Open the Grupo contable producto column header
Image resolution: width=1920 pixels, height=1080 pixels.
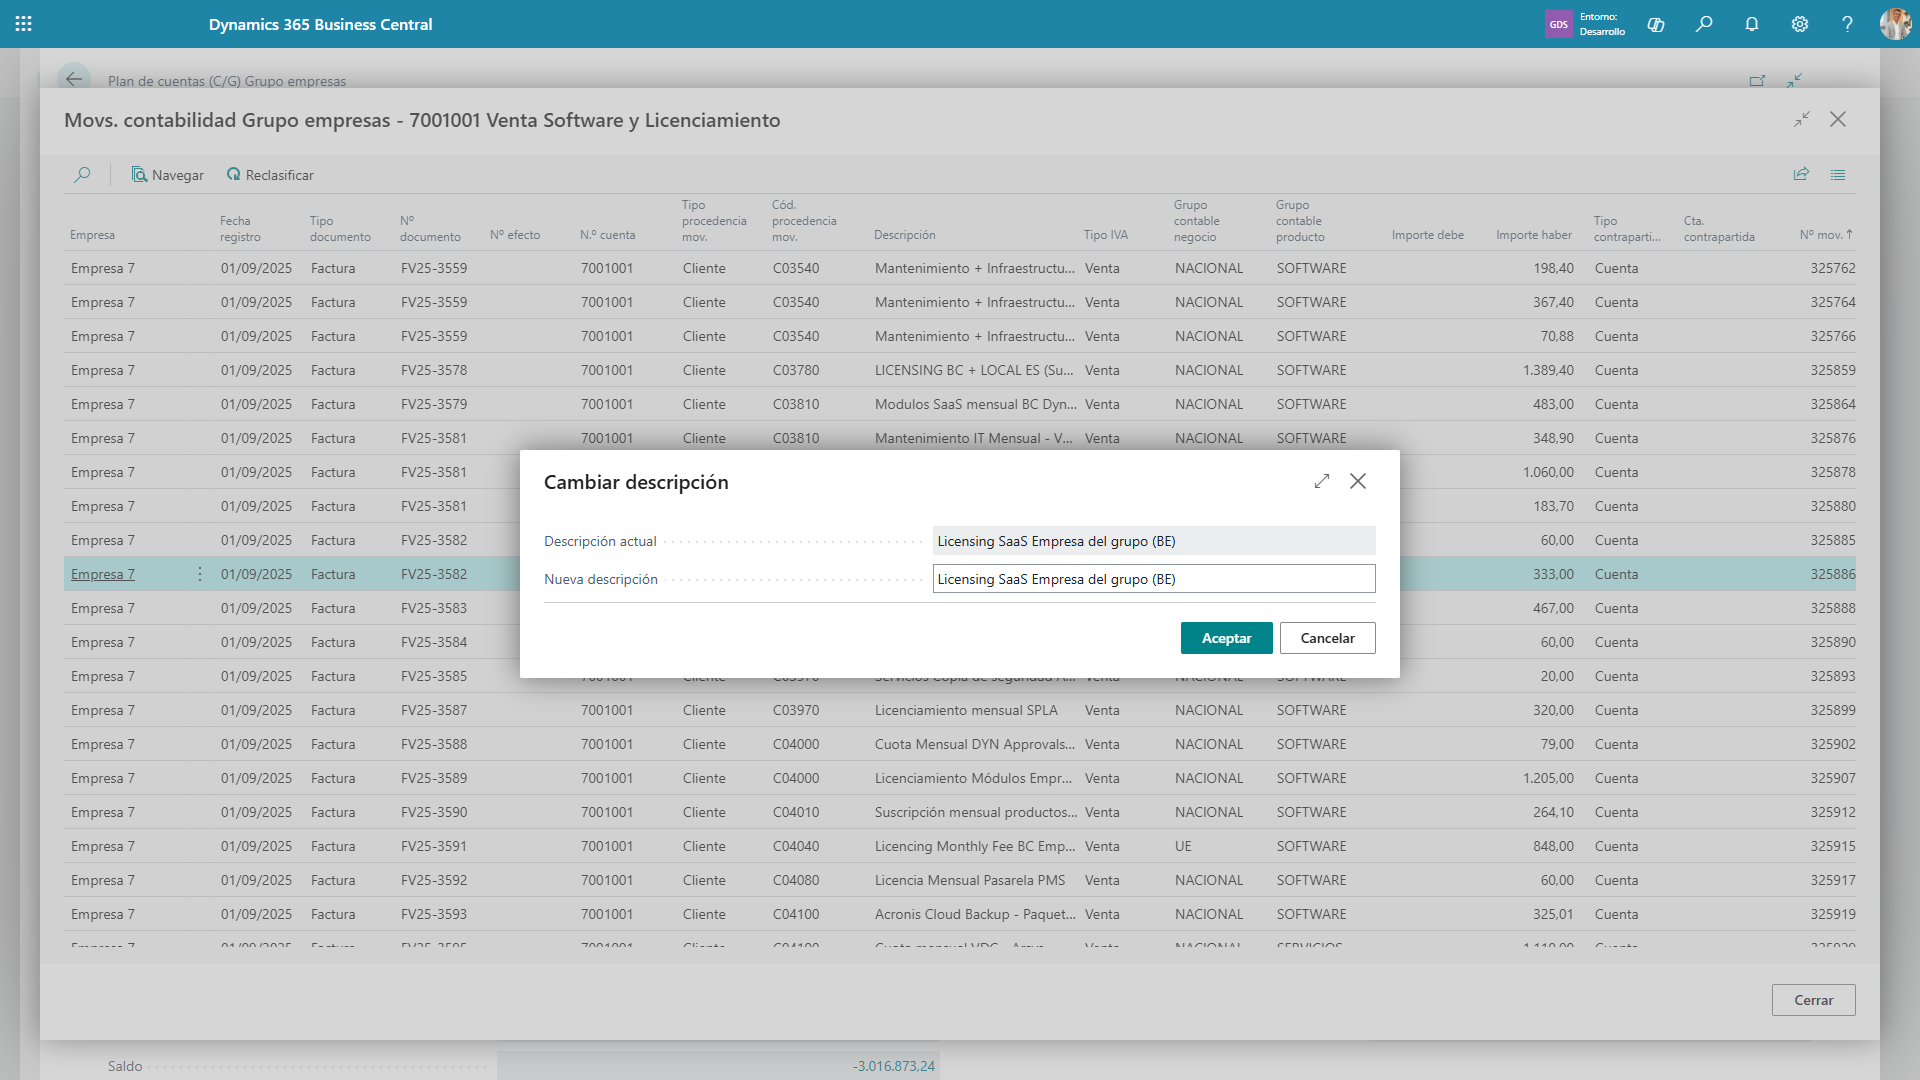[x=1300, y=221]
